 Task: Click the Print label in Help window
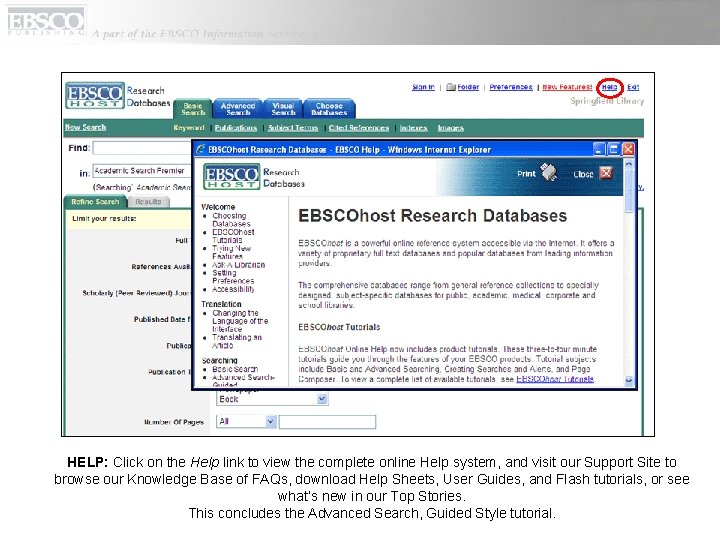pyautogui.click(x=526, y=174)
